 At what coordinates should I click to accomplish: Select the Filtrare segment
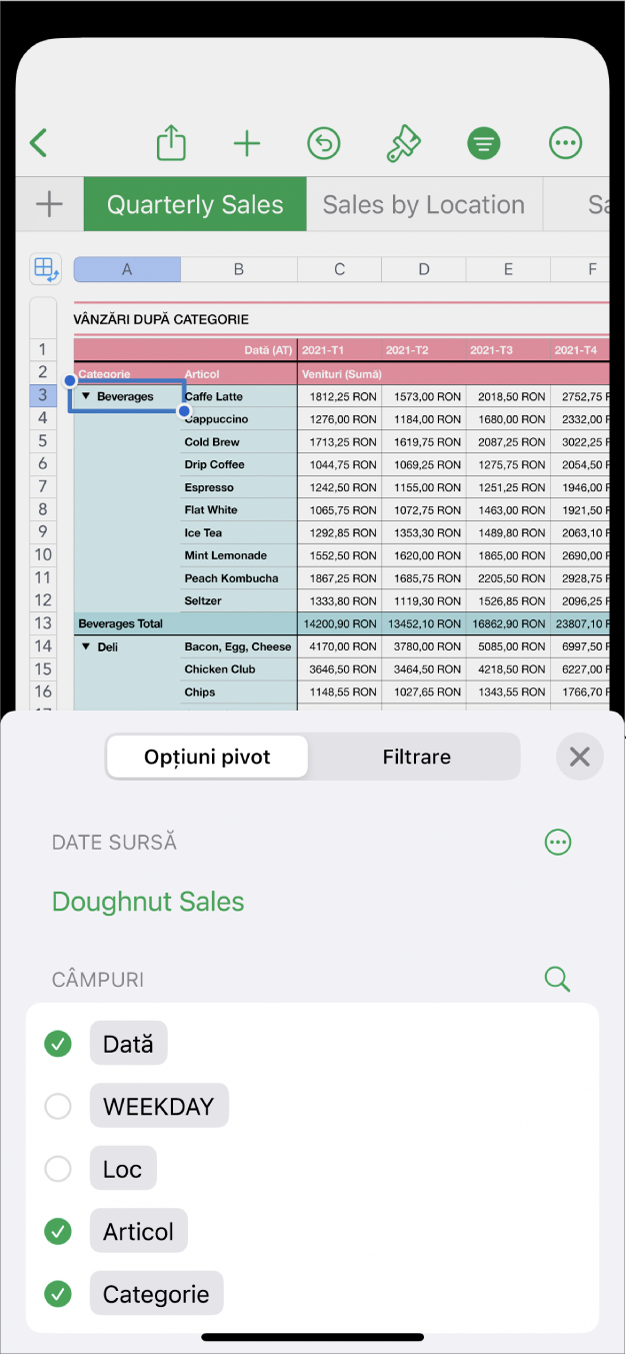416,757
